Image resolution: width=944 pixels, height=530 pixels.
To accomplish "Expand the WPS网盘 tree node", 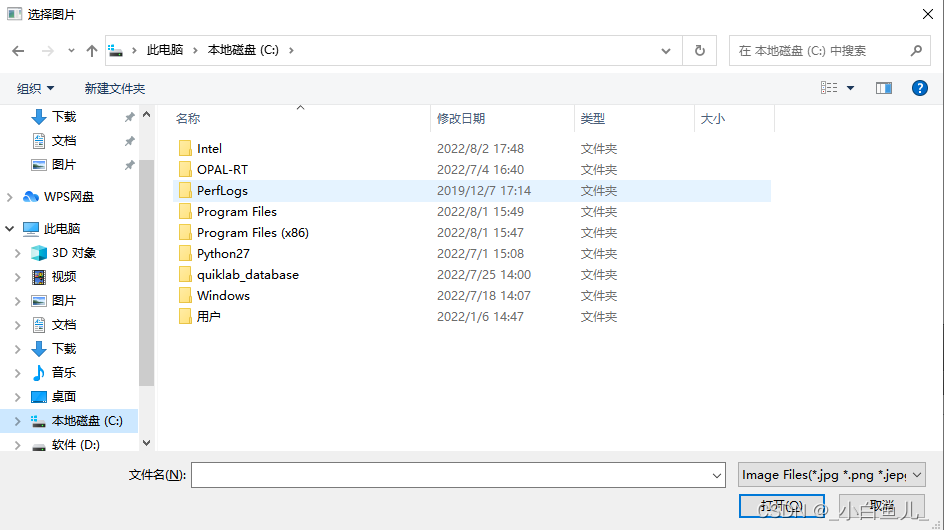I will [10, 197].
